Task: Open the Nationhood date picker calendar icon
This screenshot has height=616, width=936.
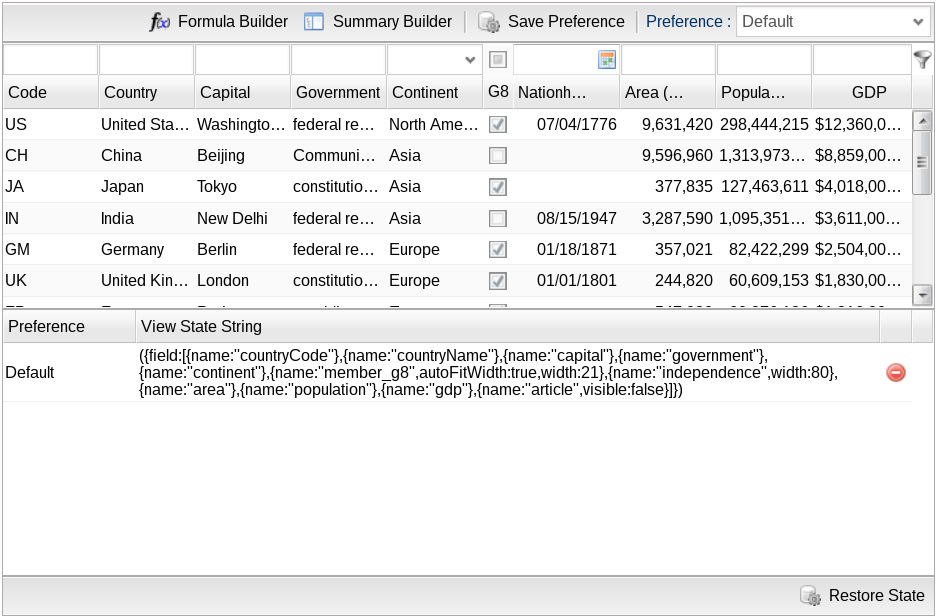Action: click(x=606, y=60)
